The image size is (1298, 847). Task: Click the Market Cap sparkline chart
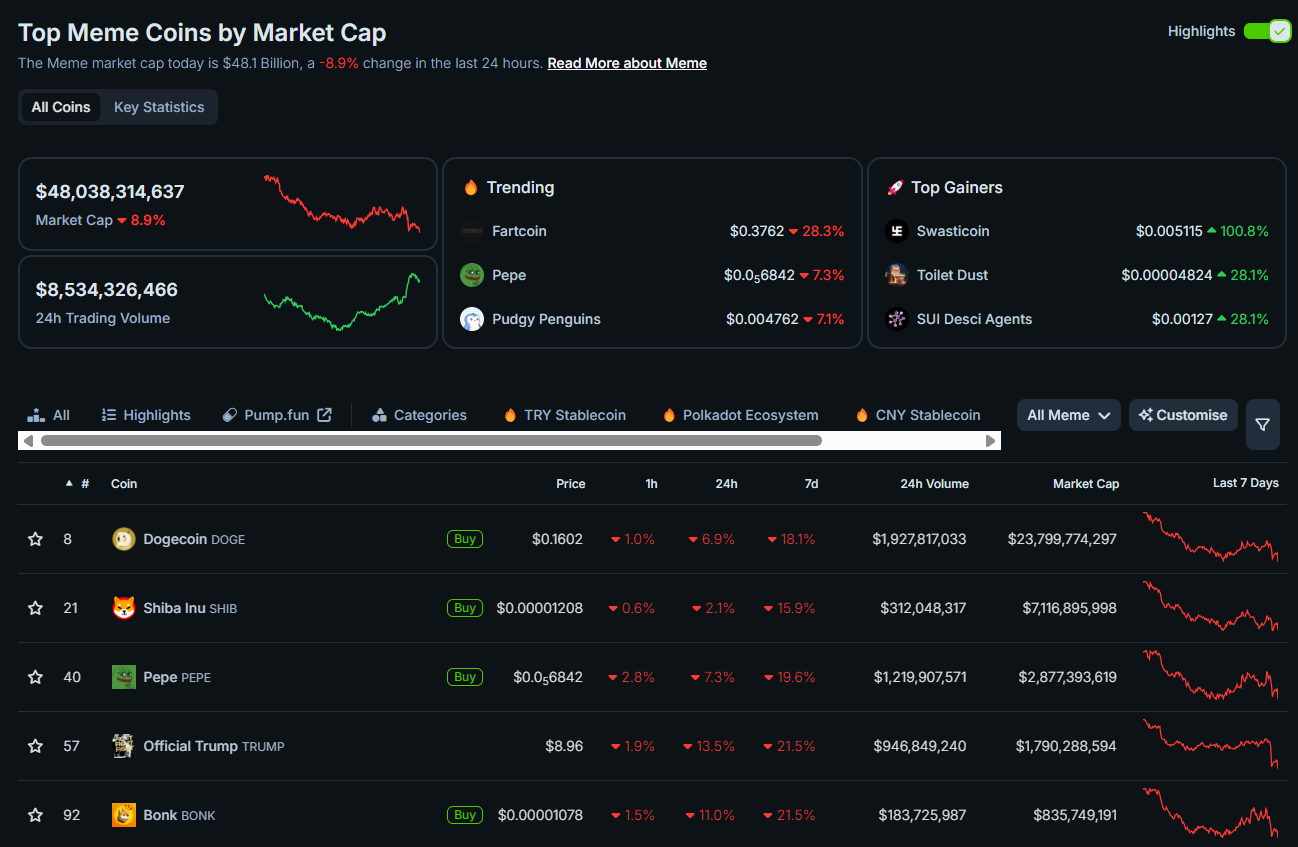342,204
